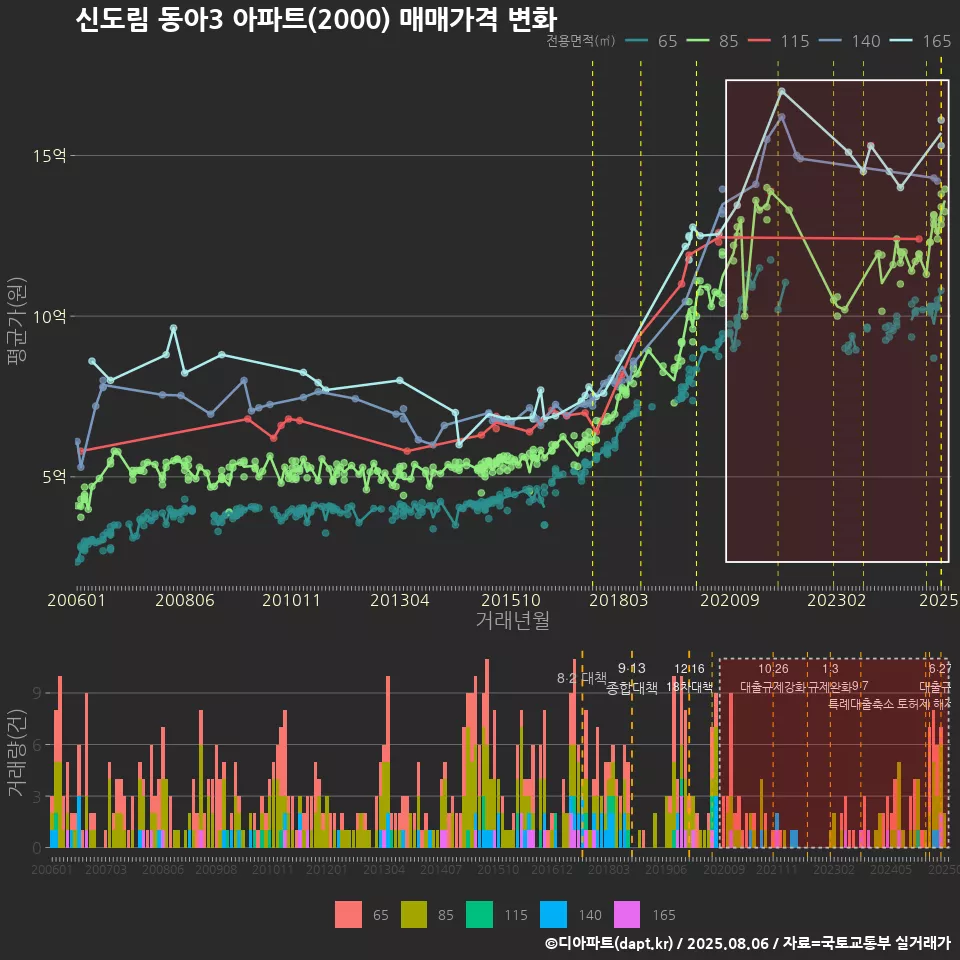960x960 pixels.
Task: Select the 85 green line entry in top legend
Action: tap(713, 41)
